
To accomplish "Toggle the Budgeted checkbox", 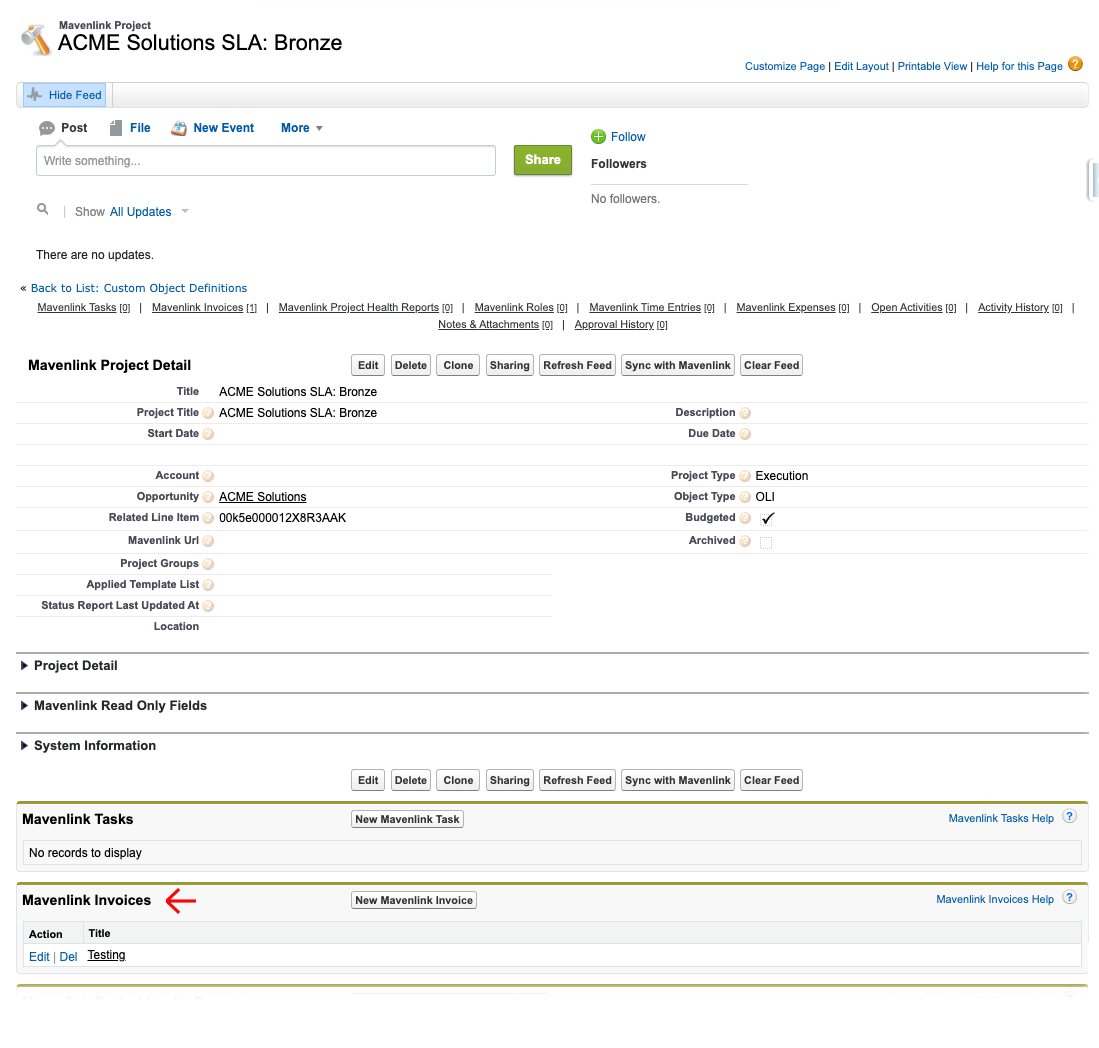I will (767, 519).
